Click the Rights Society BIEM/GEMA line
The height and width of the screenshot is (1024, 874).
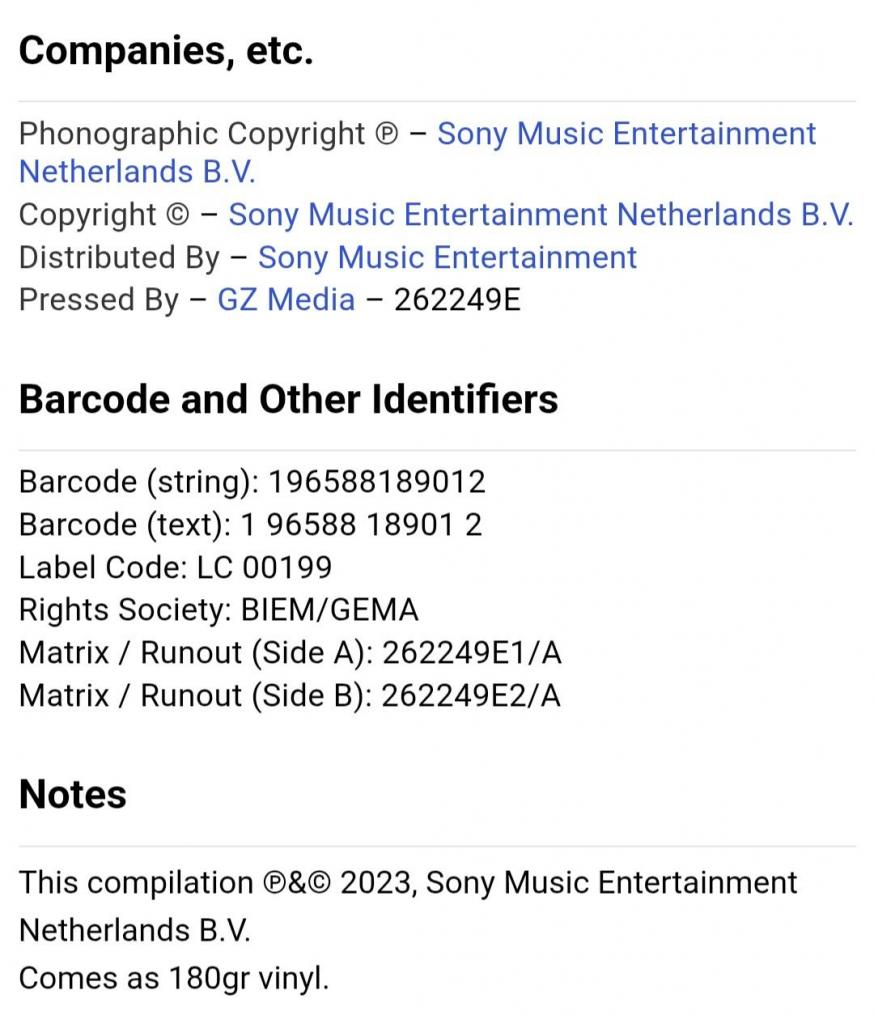tap(218, 610)
